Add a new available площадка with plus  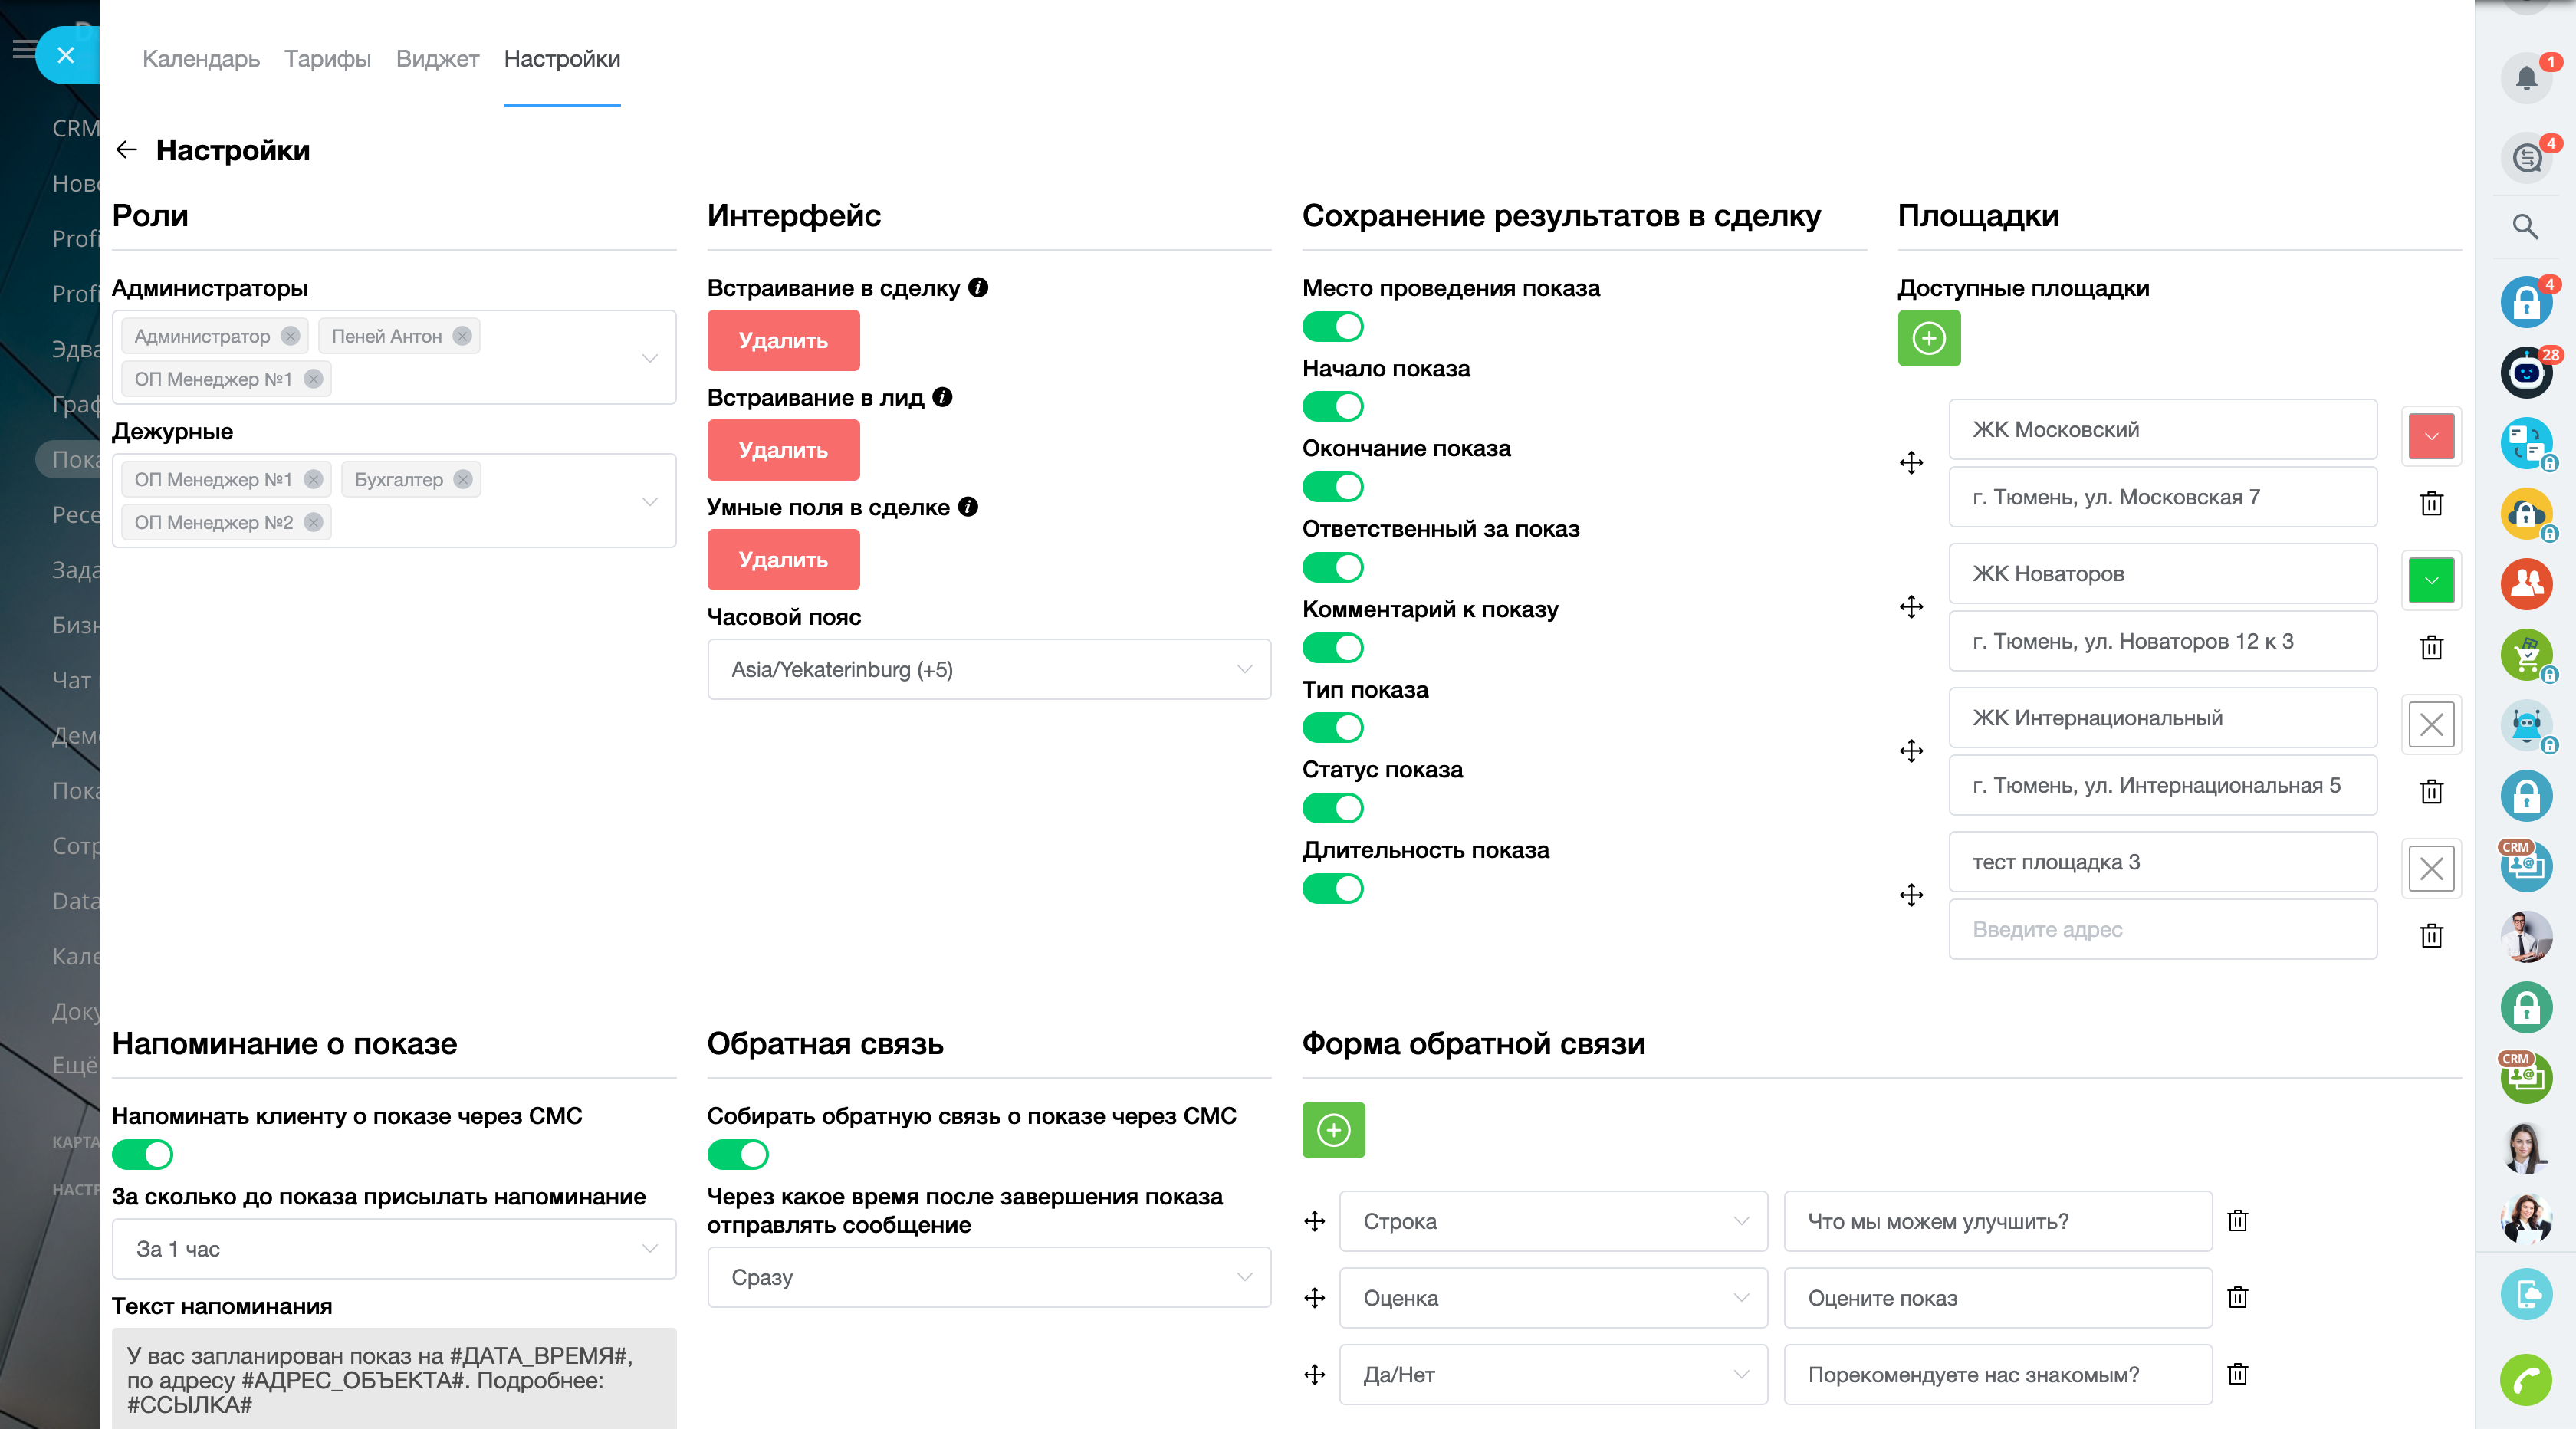point(1928,338)
